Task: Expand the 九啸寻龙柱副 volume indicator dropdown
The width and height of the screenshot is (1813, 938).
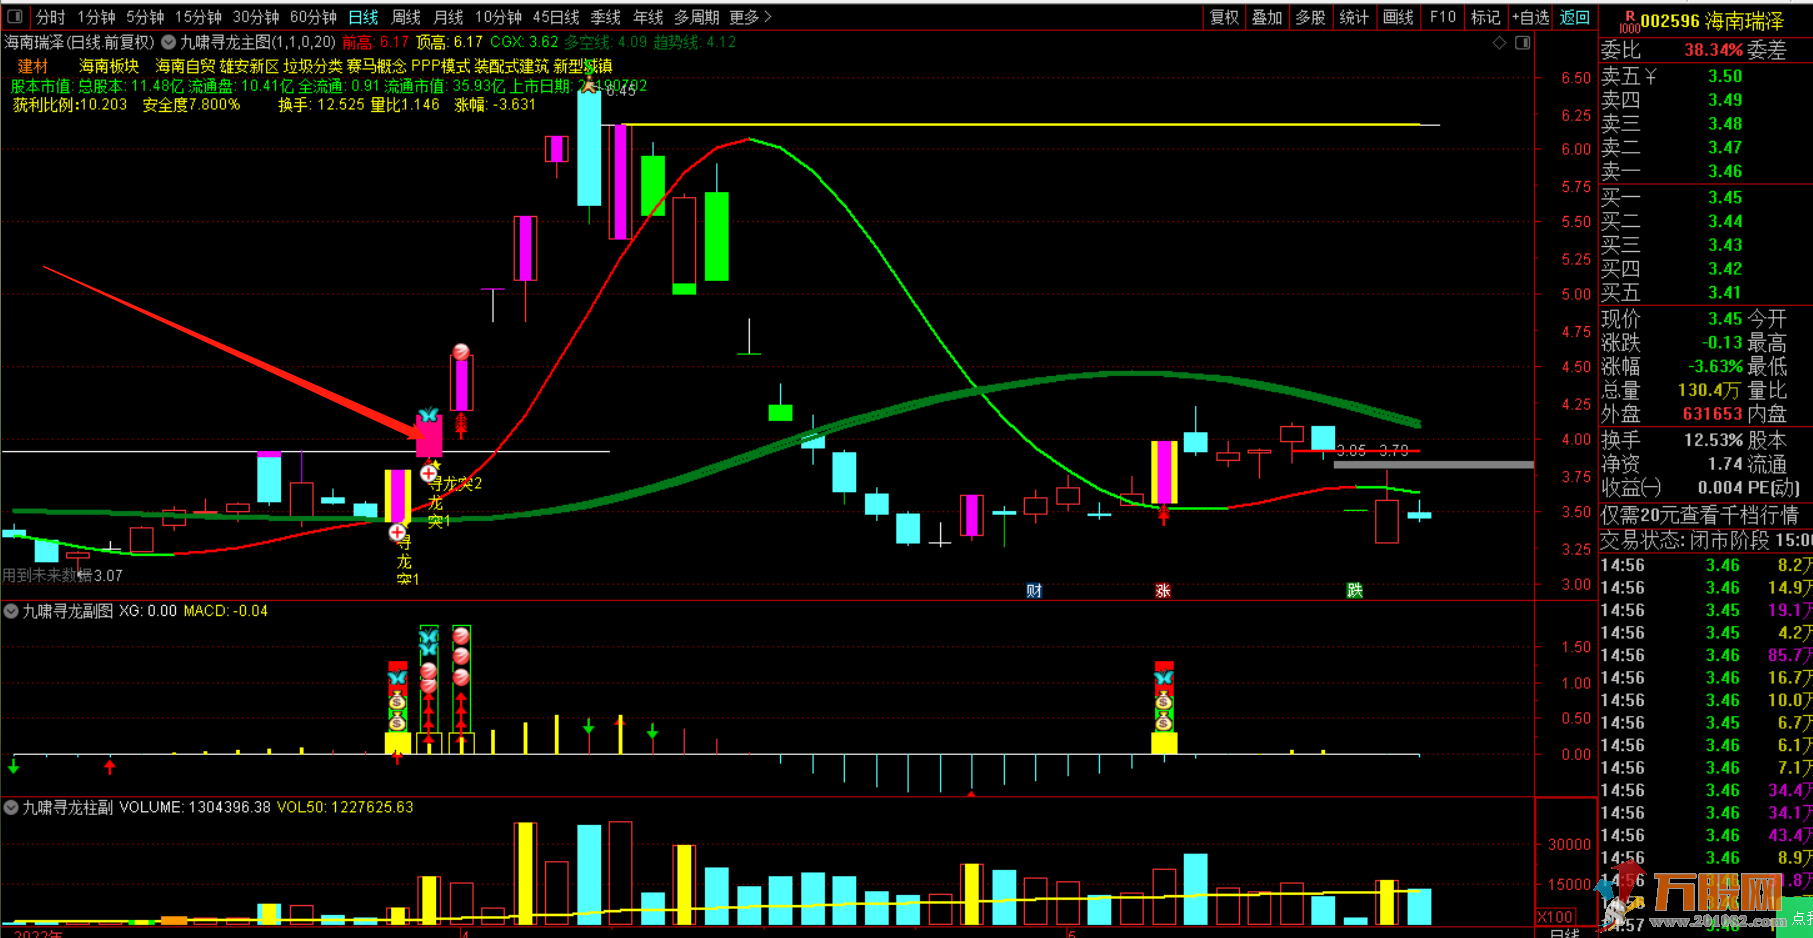Action: (x=11, y=807)
